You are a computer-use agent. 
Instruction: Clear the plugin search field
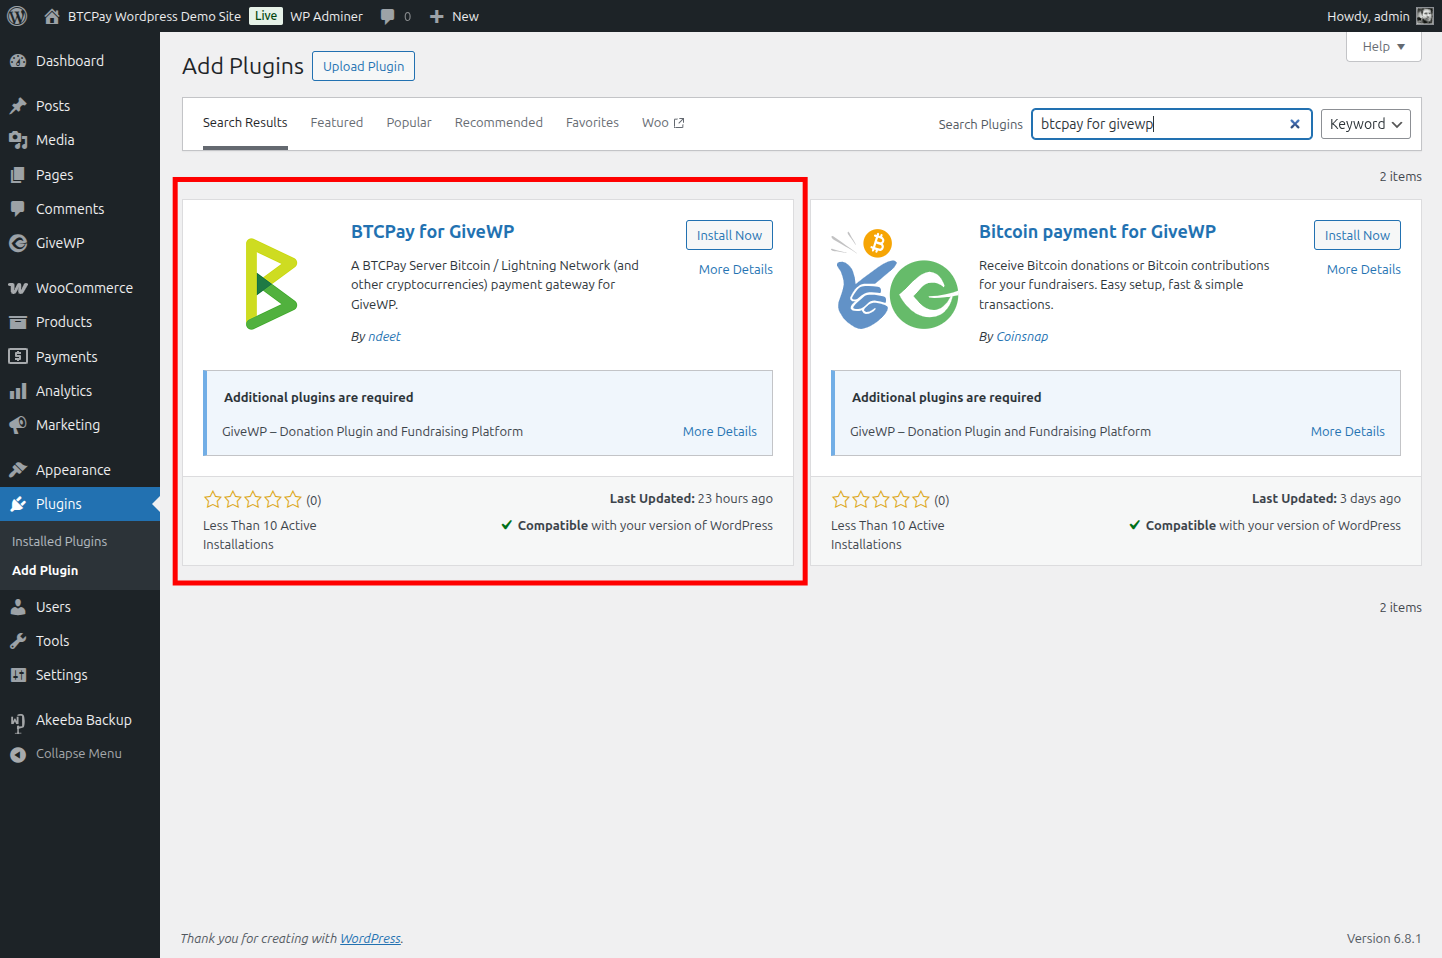click(x=1295, y=123)
